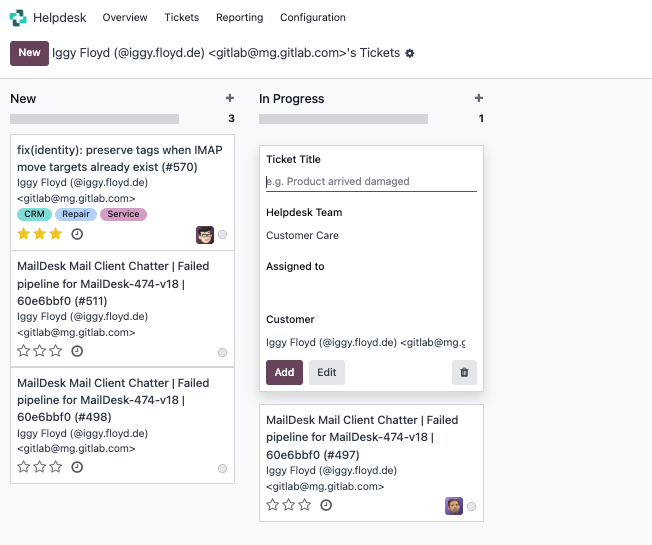Screen dimensions: 652x545
Task: Click Edit in quick-create form
Action: coord(327,372)
